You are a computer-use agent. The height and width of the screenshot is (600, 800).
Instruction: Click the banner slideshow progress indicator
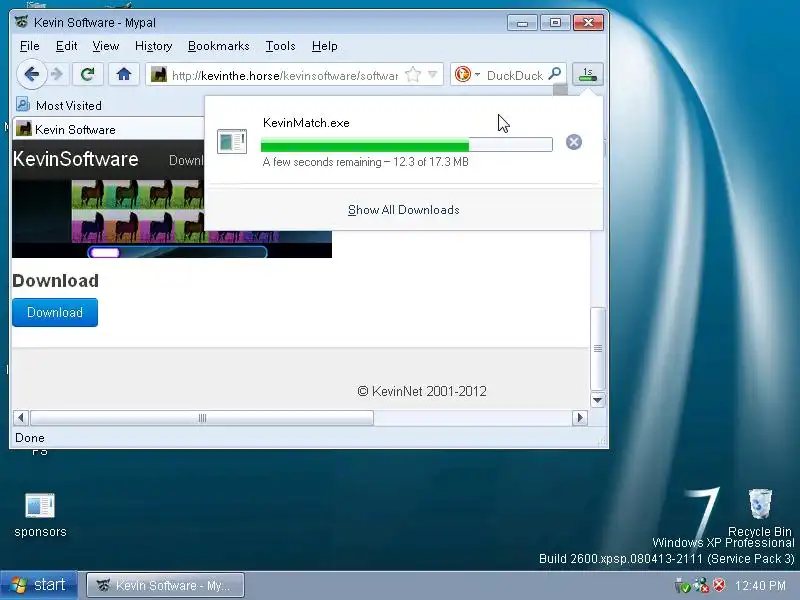tap(177, 252)
